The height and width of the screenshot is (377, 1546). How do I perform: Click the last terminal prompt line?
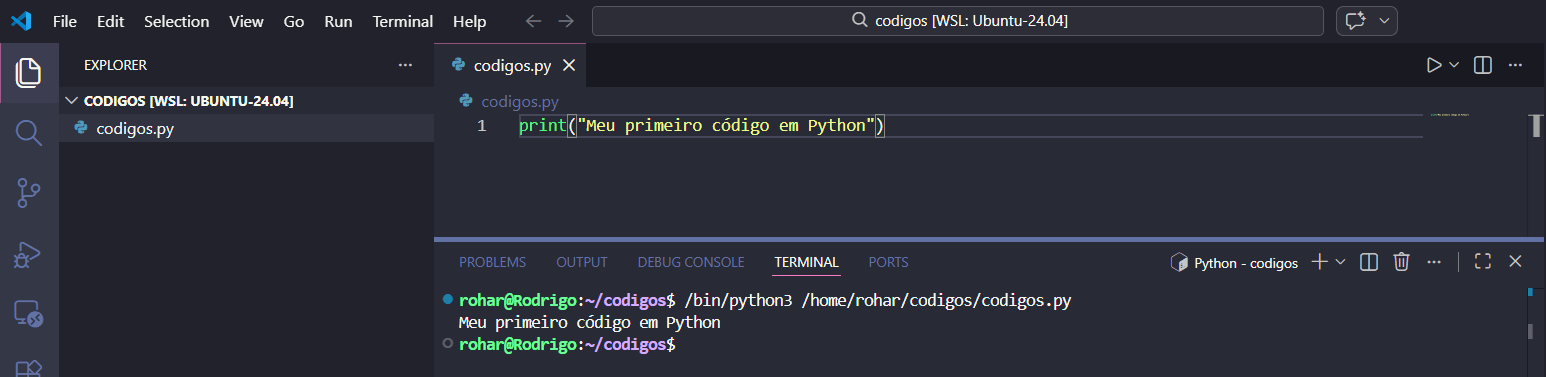coord(567,344)
